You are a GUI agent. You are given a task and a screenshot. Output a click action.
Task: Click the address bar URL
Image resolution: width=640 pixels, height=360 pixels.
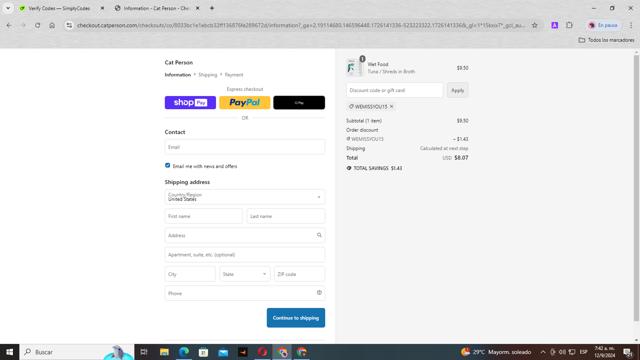coord(301,25)
